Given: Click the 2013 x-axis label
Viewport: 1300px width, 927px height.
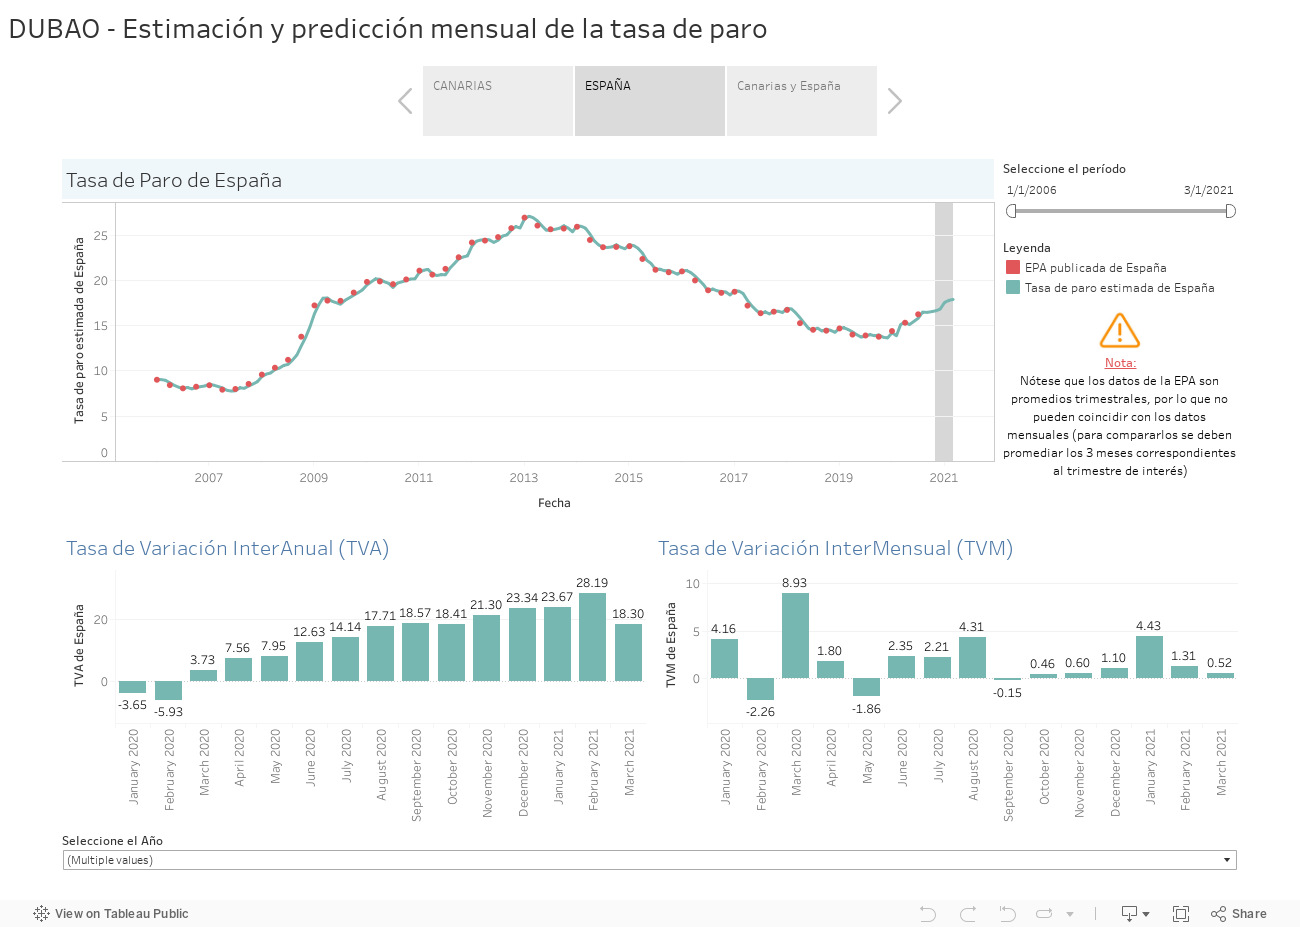Looking at the screenshot, I should [524, 477].
